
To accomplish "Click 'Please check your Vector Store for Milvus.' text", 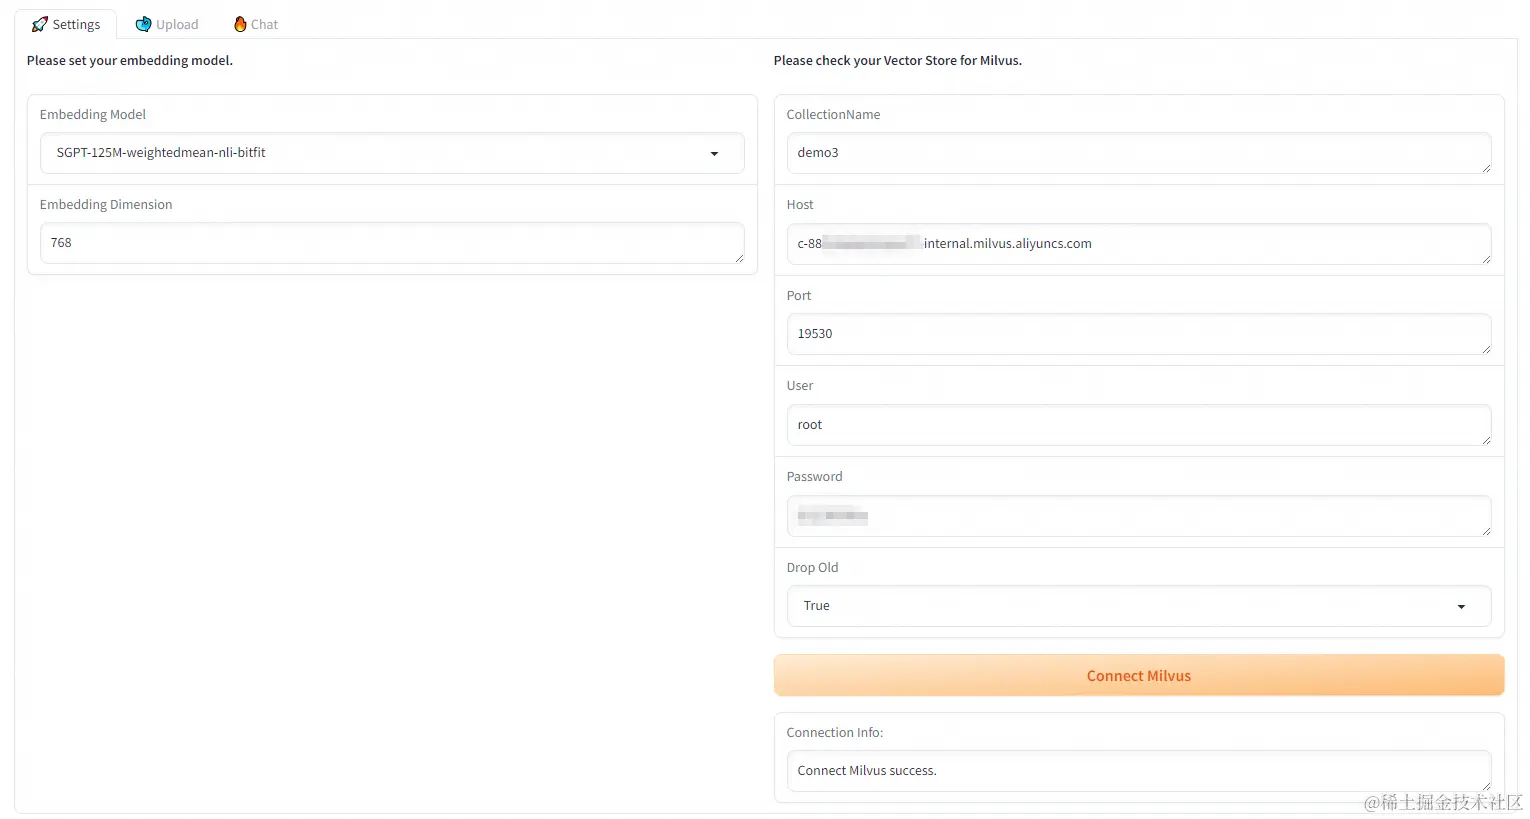I will pos(898,61).
